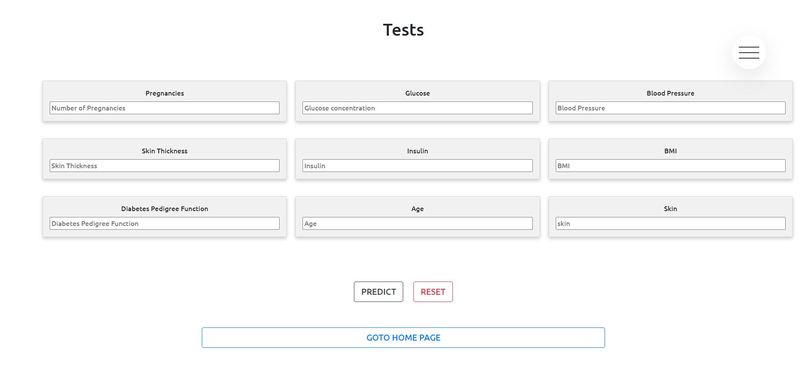Click the Blood Pressure card label

(670, 94)
